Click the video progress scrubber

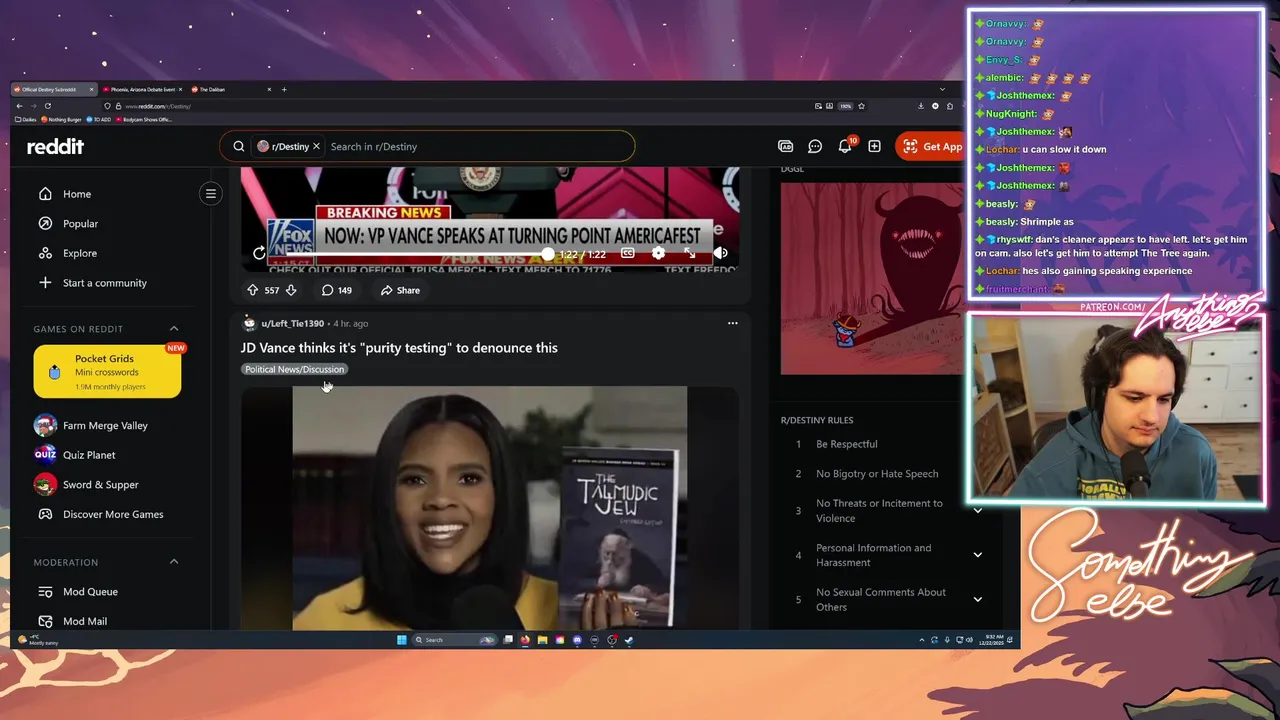pyautogui.click(x=547, y=254)
